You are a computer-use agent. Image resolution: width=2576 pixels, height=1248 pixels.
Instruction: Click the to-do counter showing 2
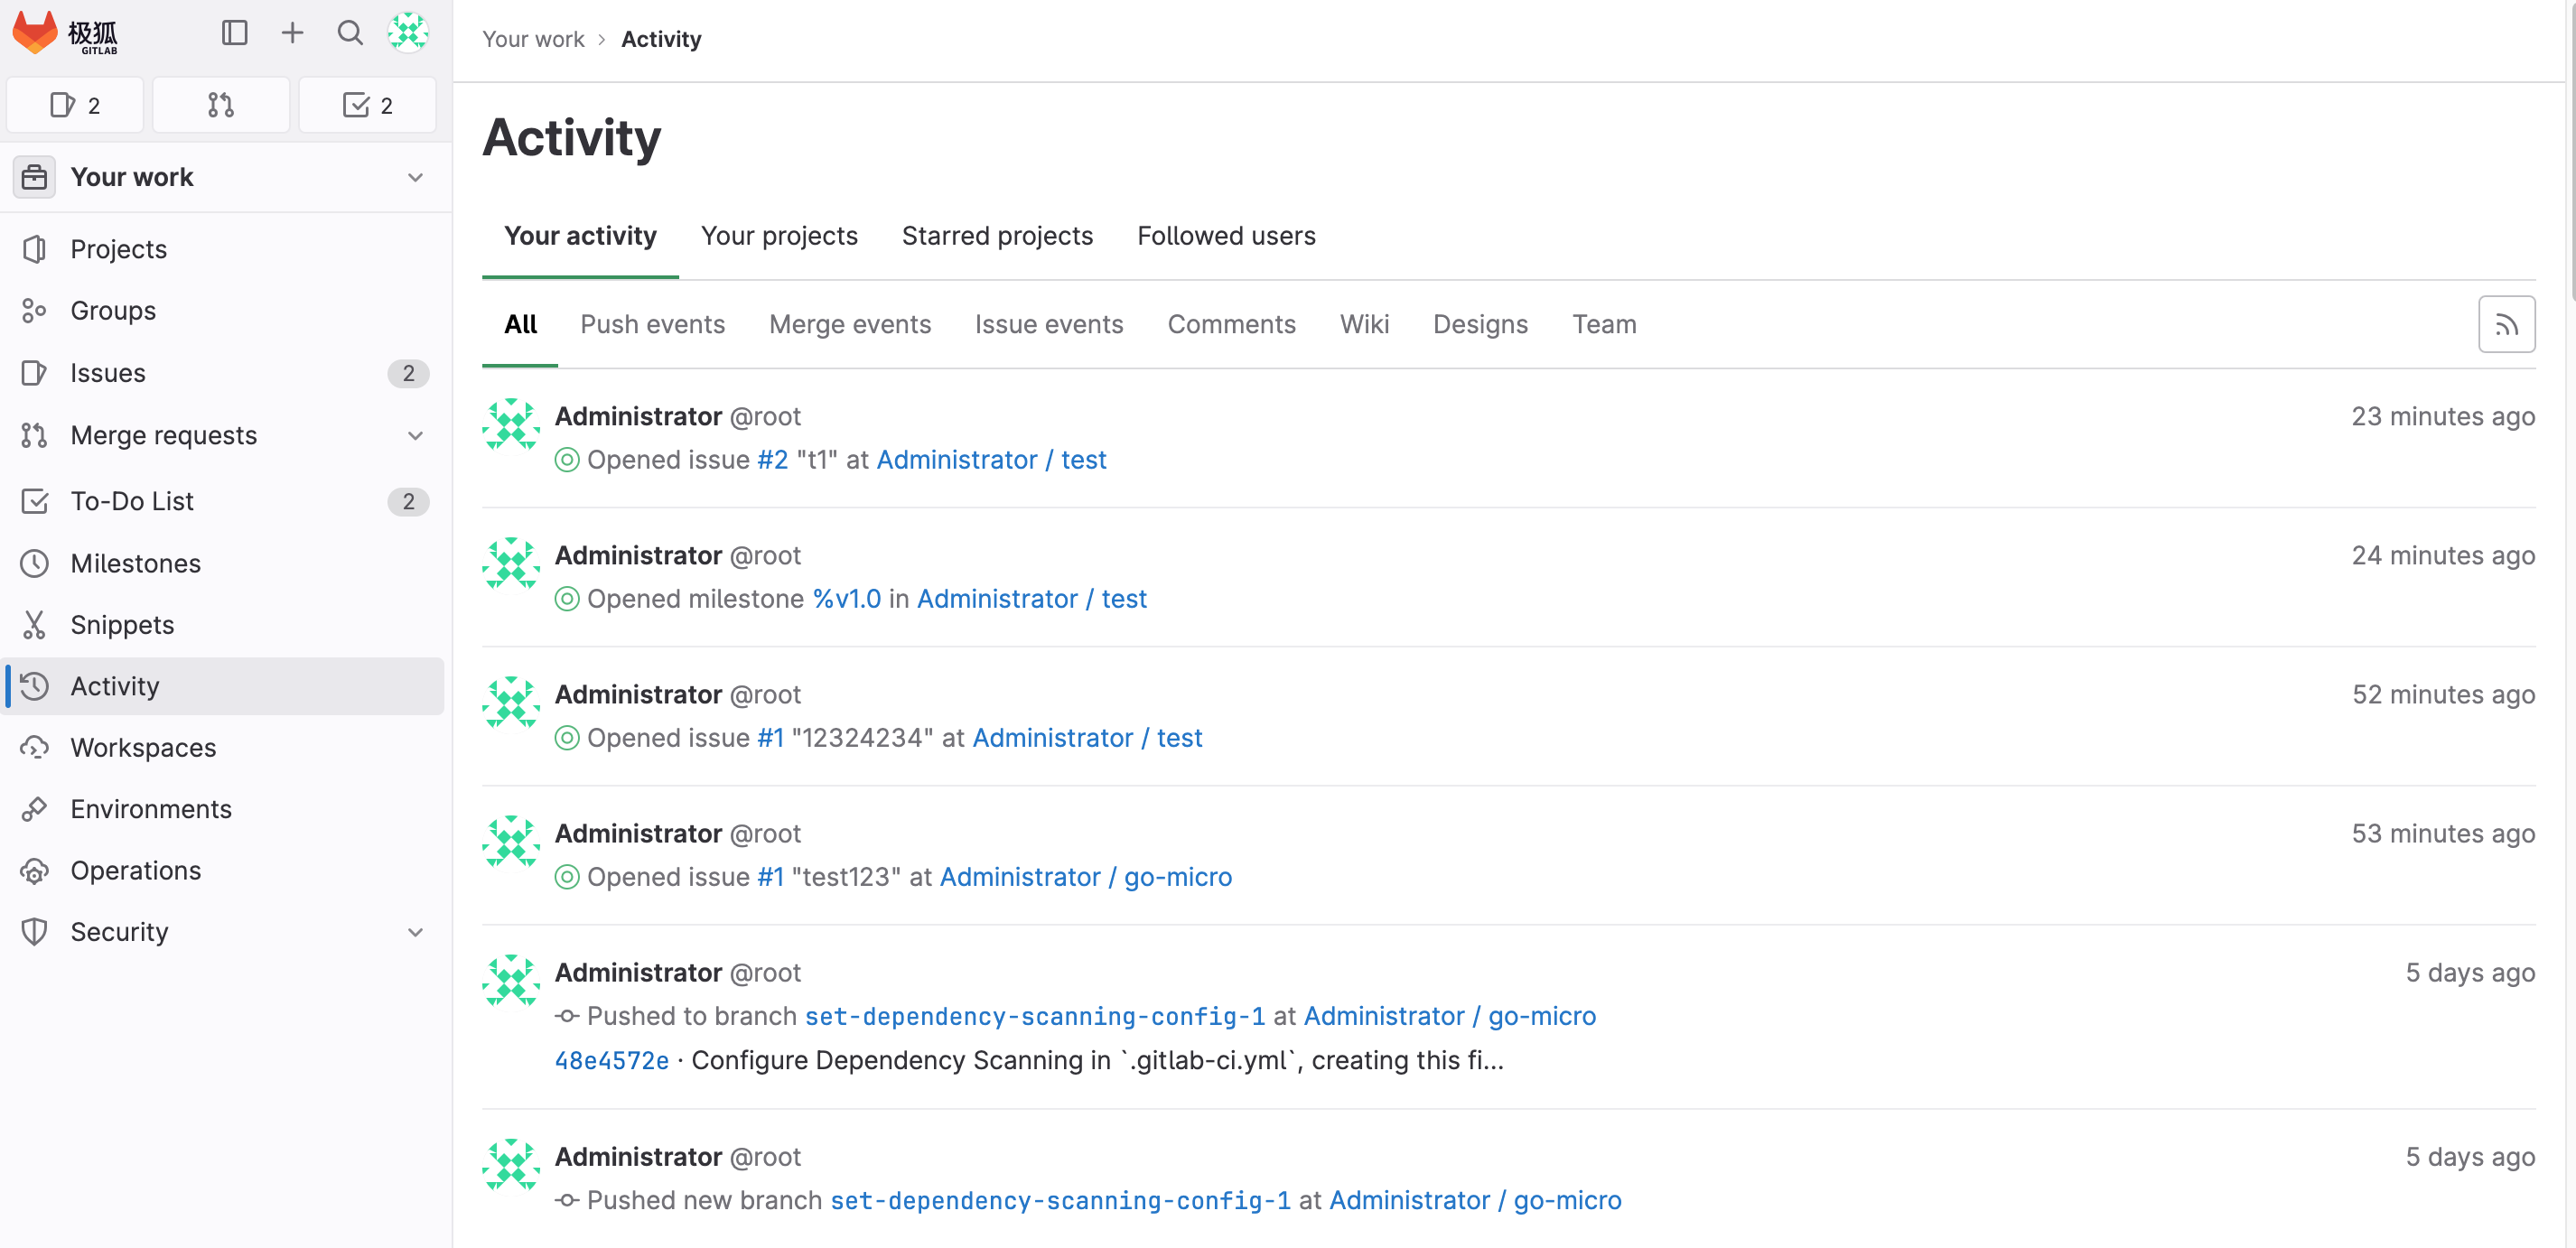[x=367, y=105]
